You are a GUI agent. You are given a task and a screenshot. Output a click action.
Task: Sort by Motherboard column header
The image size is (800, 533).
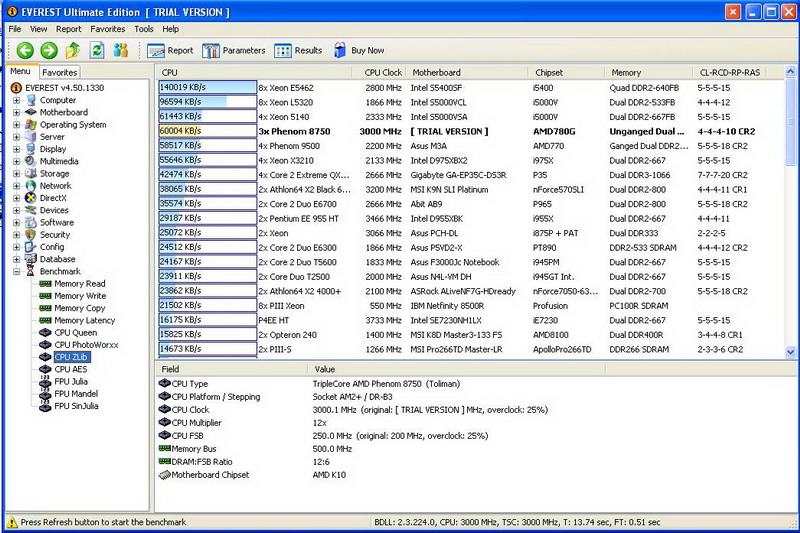click(467, 72)
